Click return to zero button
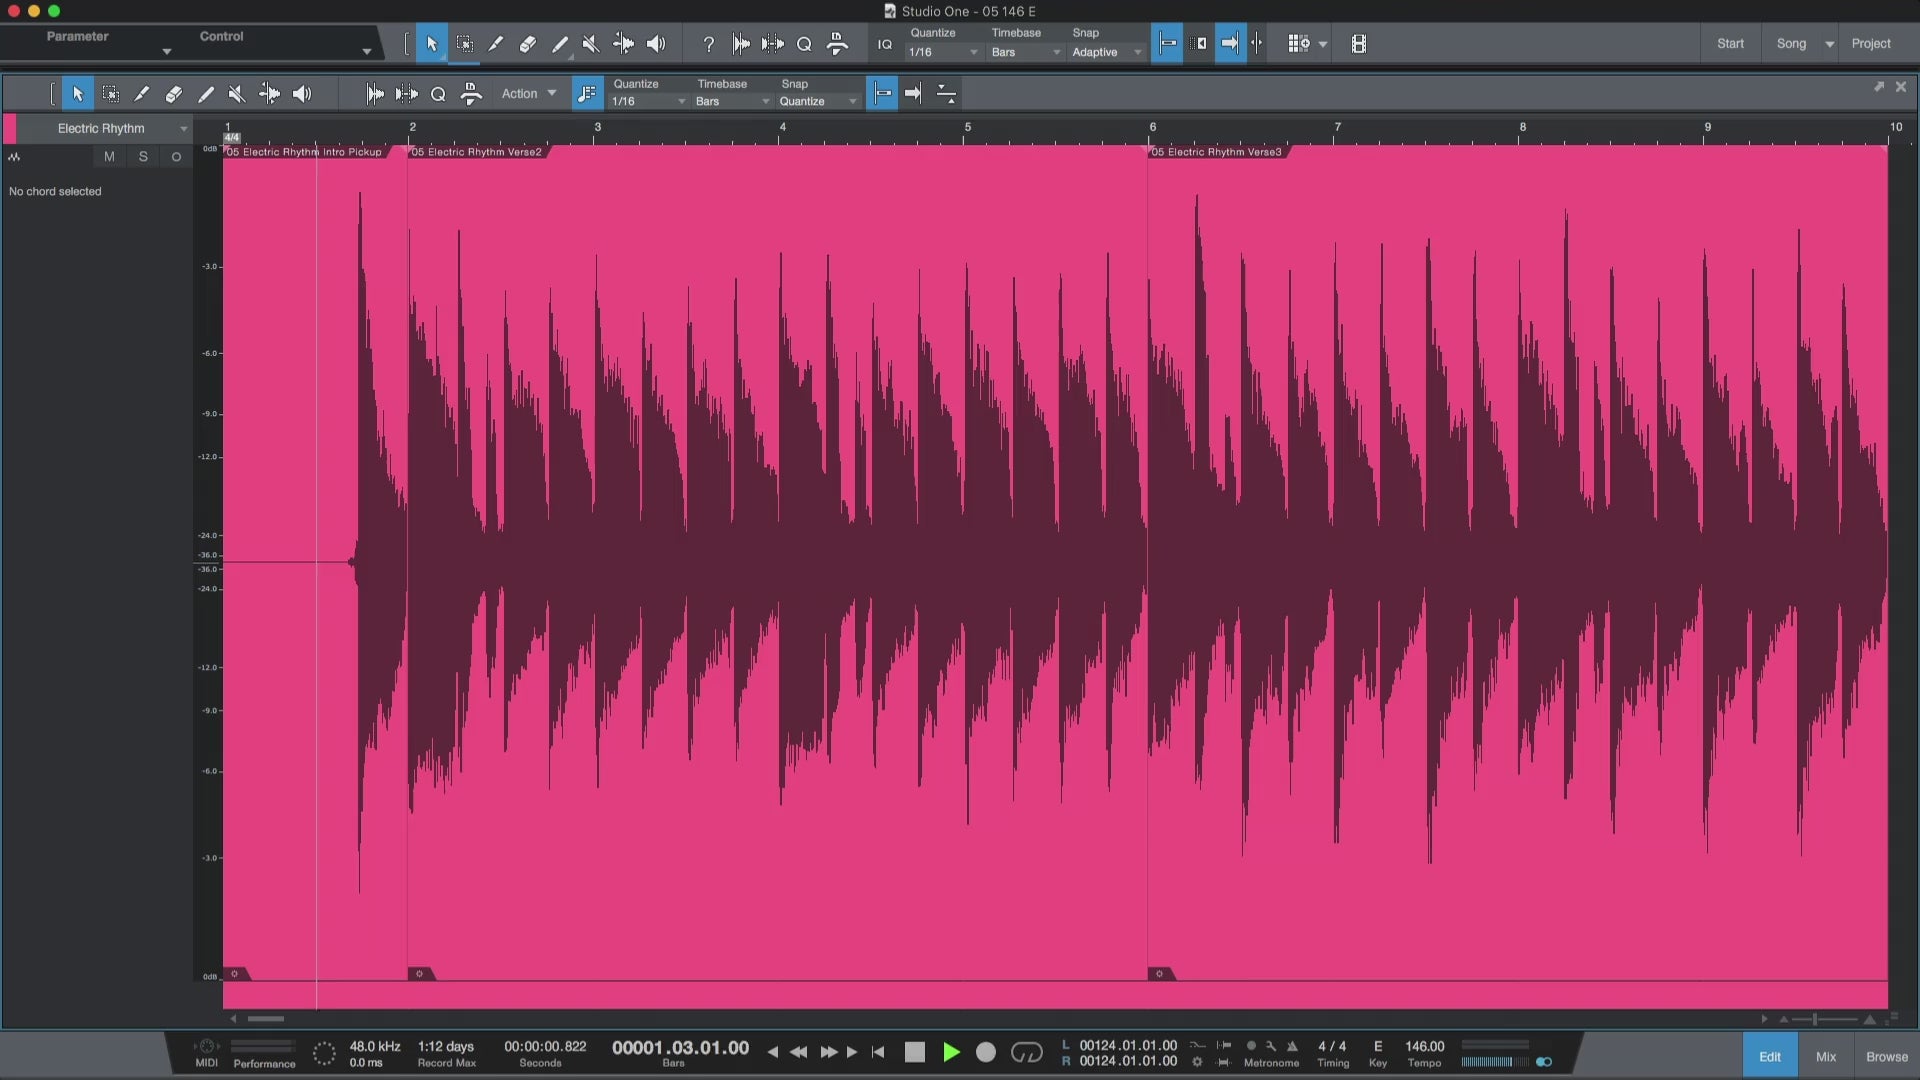This screenshot has height=1080, width=1920. point(878,1052)
